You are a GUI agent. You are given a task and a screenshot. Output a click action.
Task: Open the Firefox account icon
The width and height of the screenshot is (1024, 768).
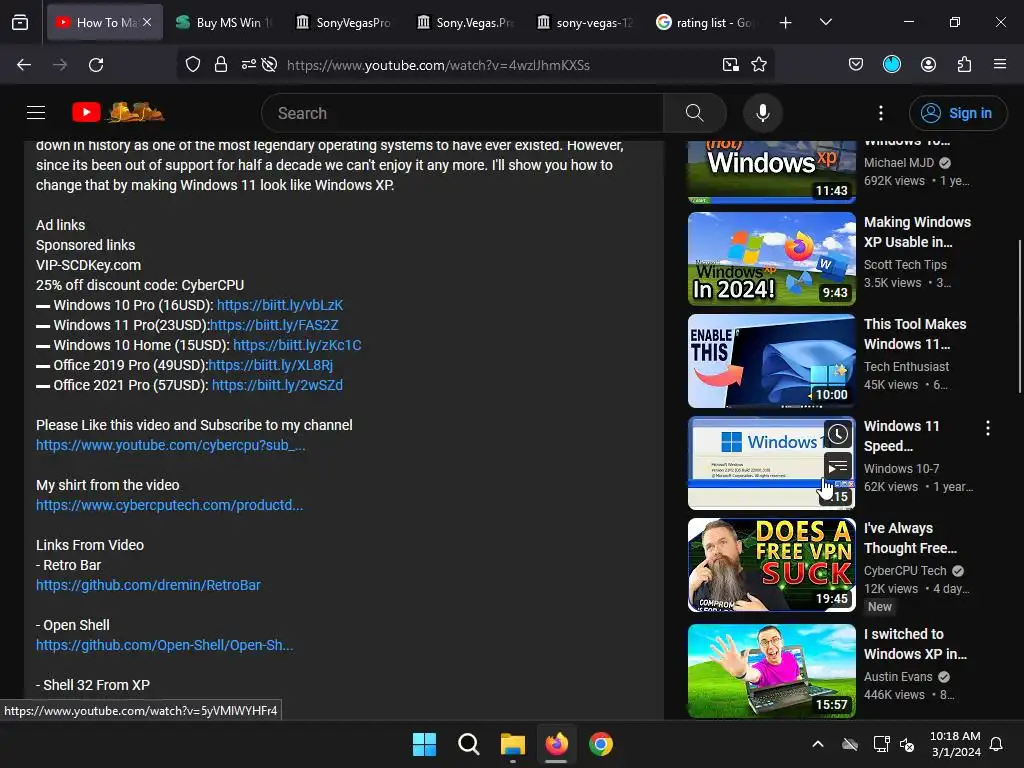(928, 65)
